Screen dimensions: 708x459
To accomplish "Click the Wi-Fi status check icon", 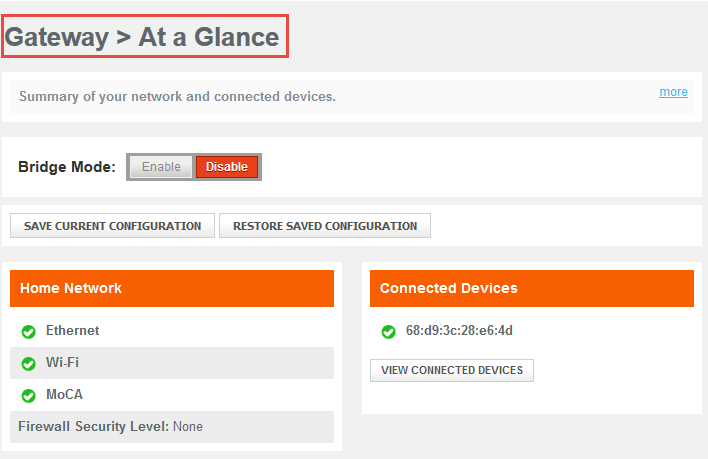I will pos(28,363).
